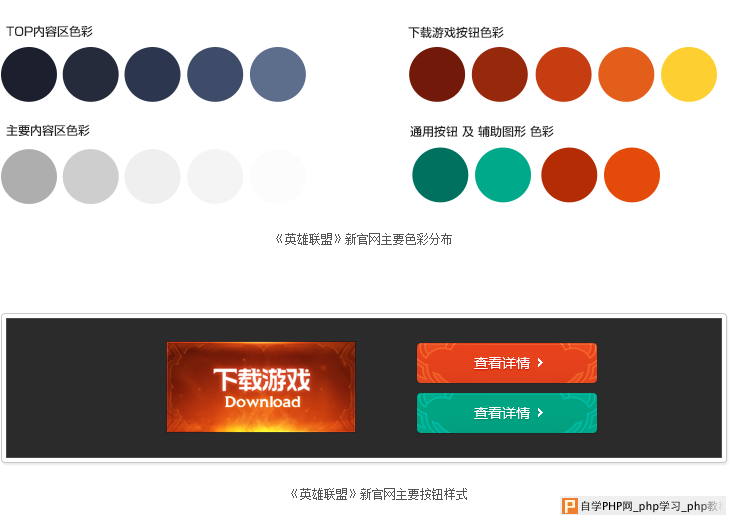This screenshot has width=731, height=520.
Task: Click the chevron arrow on red 查看详情 button
Action: pyautogui.click(x=540, y=362)
